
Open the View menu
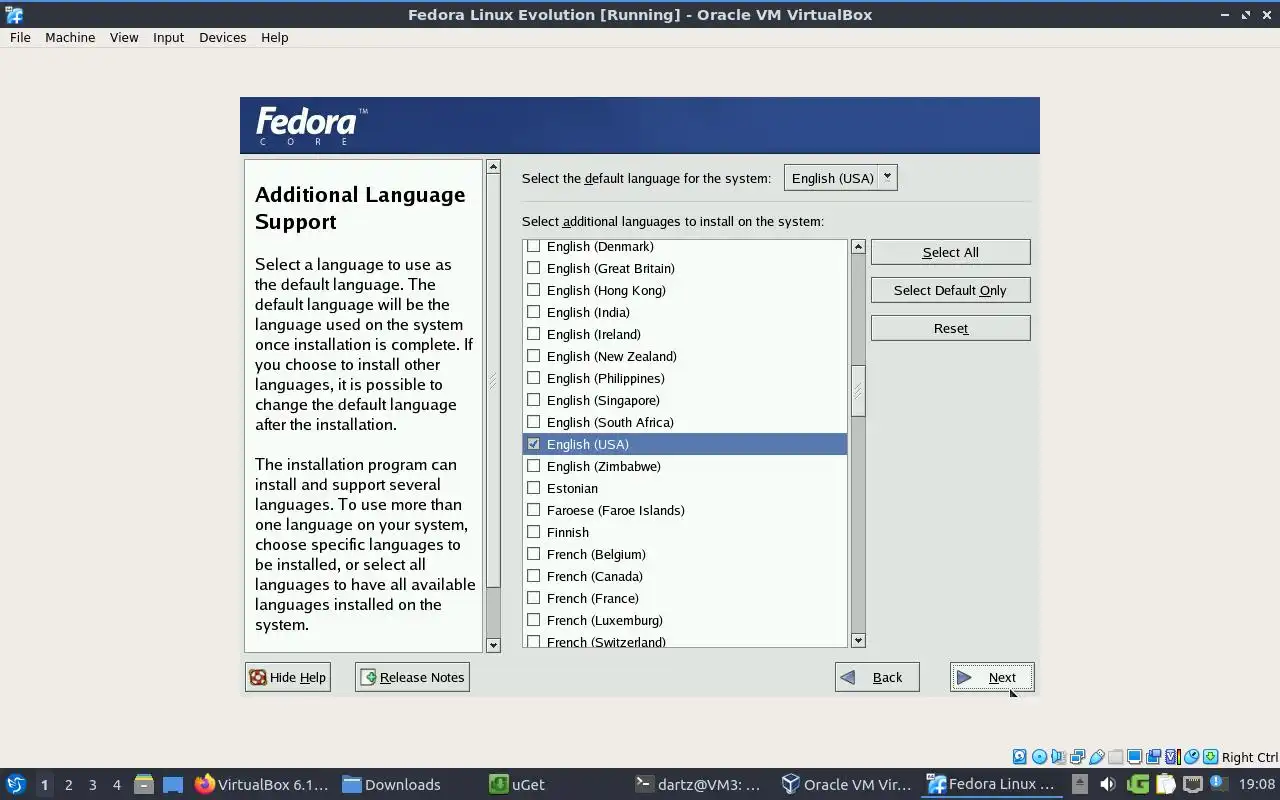(124, 37)
